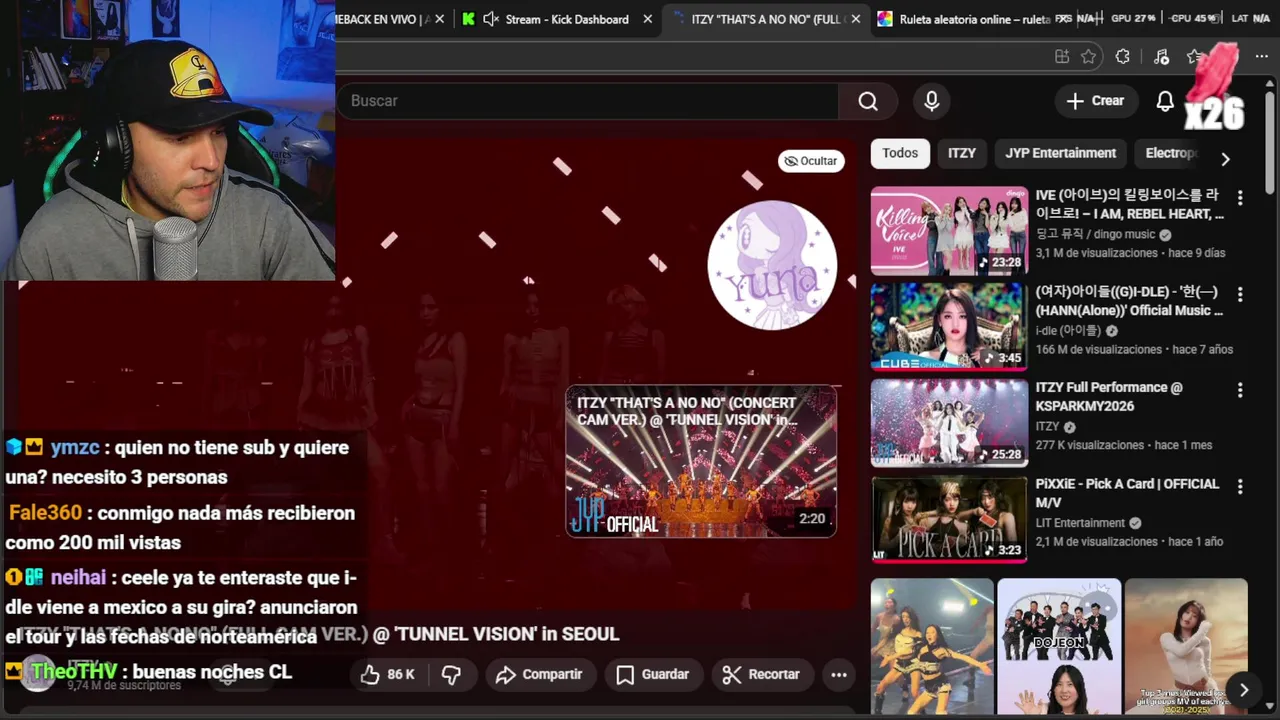Open i-dle (아이들) channel link

[x=1069, y=330]
